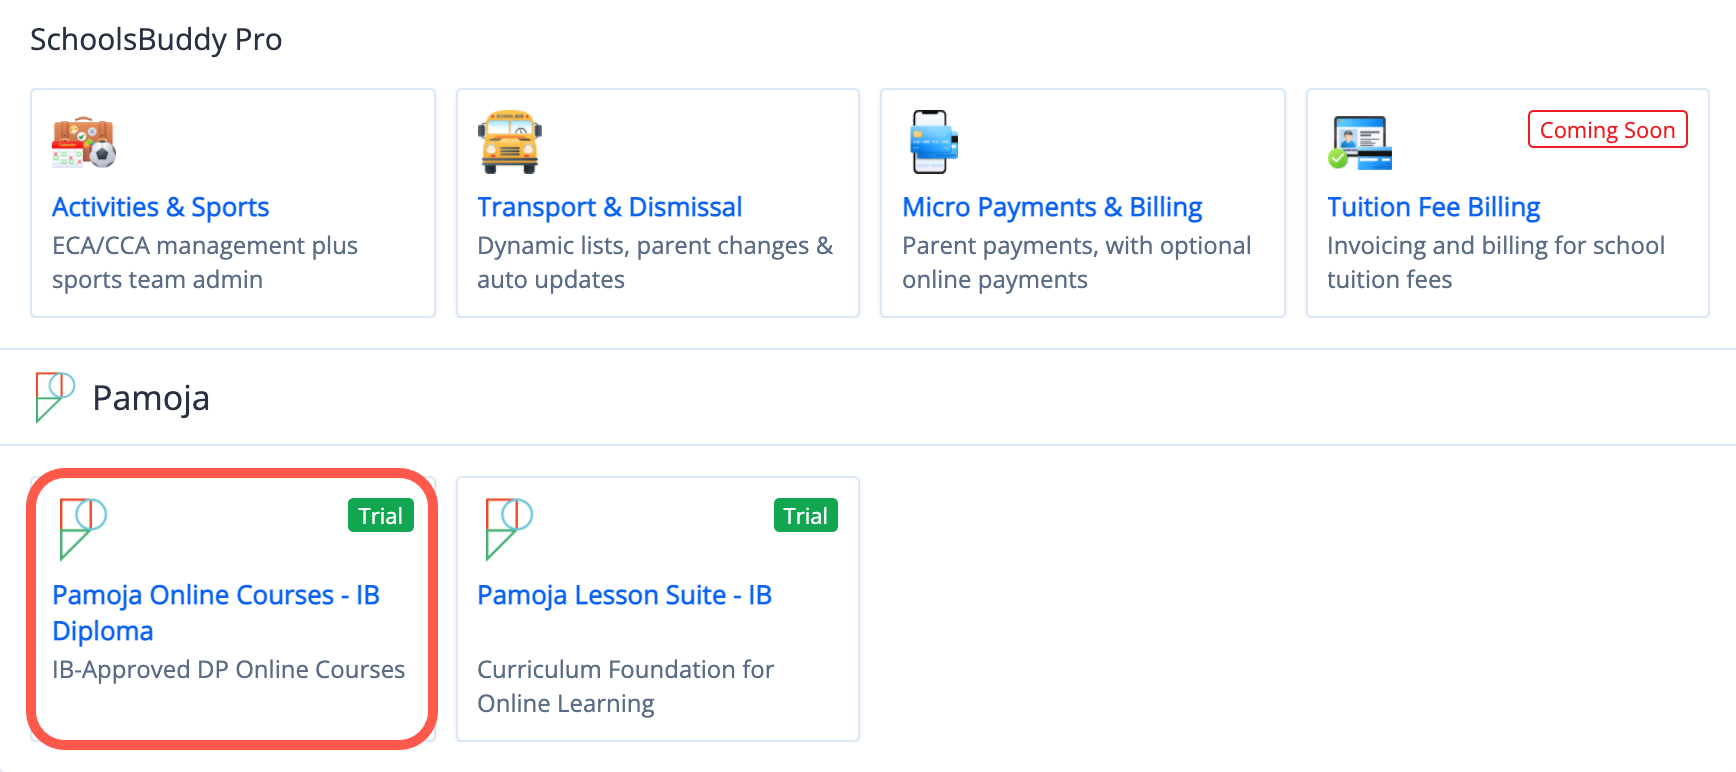Screen dimensions: 1736x772
Task: Click the yellow school bus icon
Action: pos(509,142)
